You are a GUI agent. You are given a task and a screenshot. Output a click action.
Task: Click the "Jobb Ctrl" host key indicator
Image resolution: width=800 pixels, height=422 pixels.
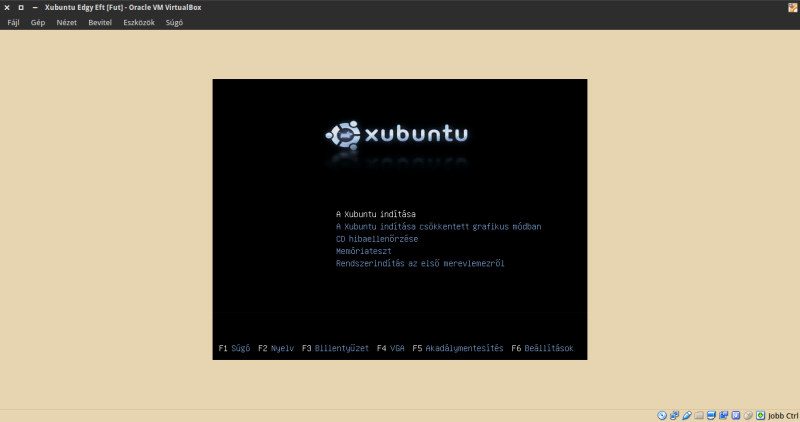[783, 415]
